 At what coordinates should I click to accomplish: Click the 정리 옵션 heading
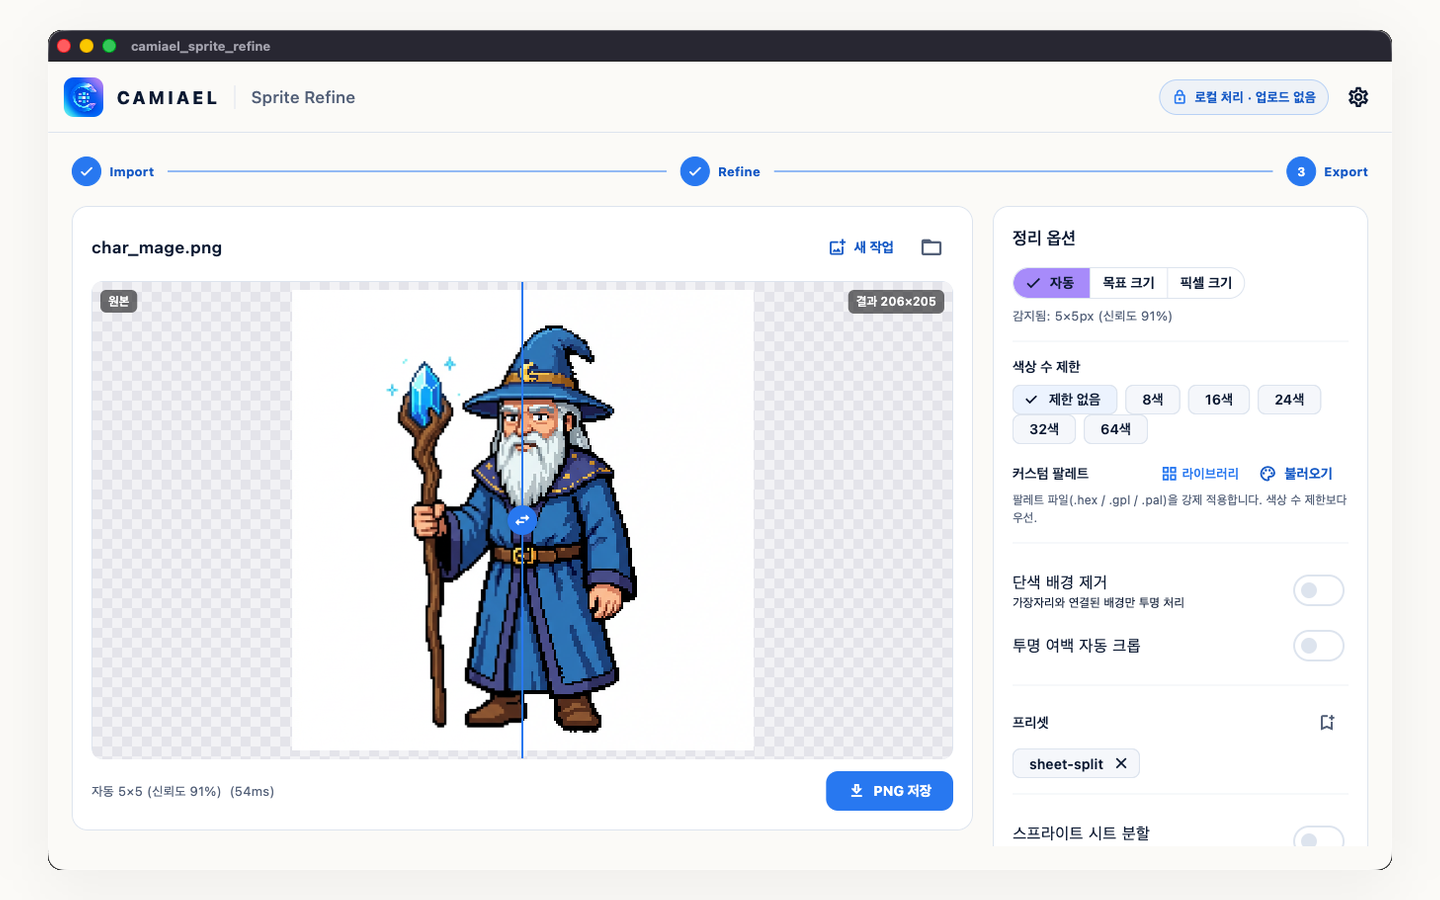[x=1044, y=238]
